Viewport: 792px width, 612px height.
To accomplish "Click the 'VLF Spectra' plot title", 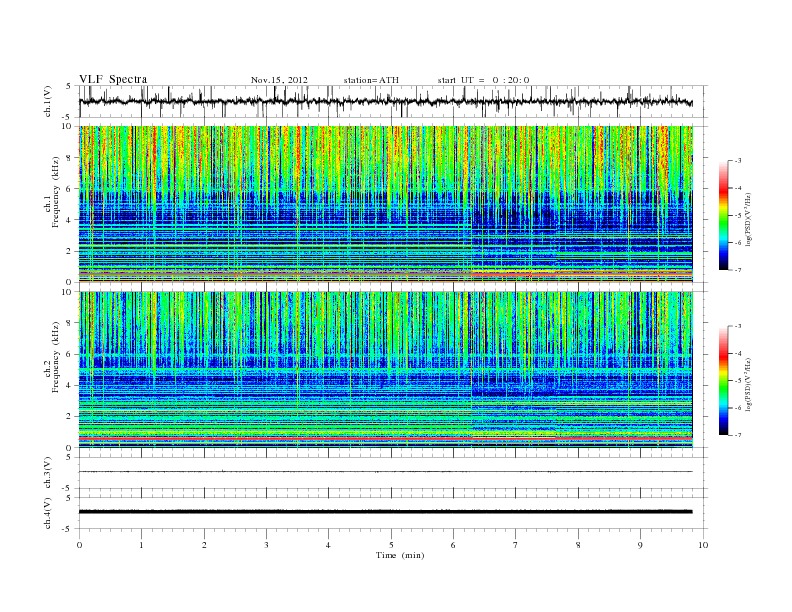I will point(113,79).
